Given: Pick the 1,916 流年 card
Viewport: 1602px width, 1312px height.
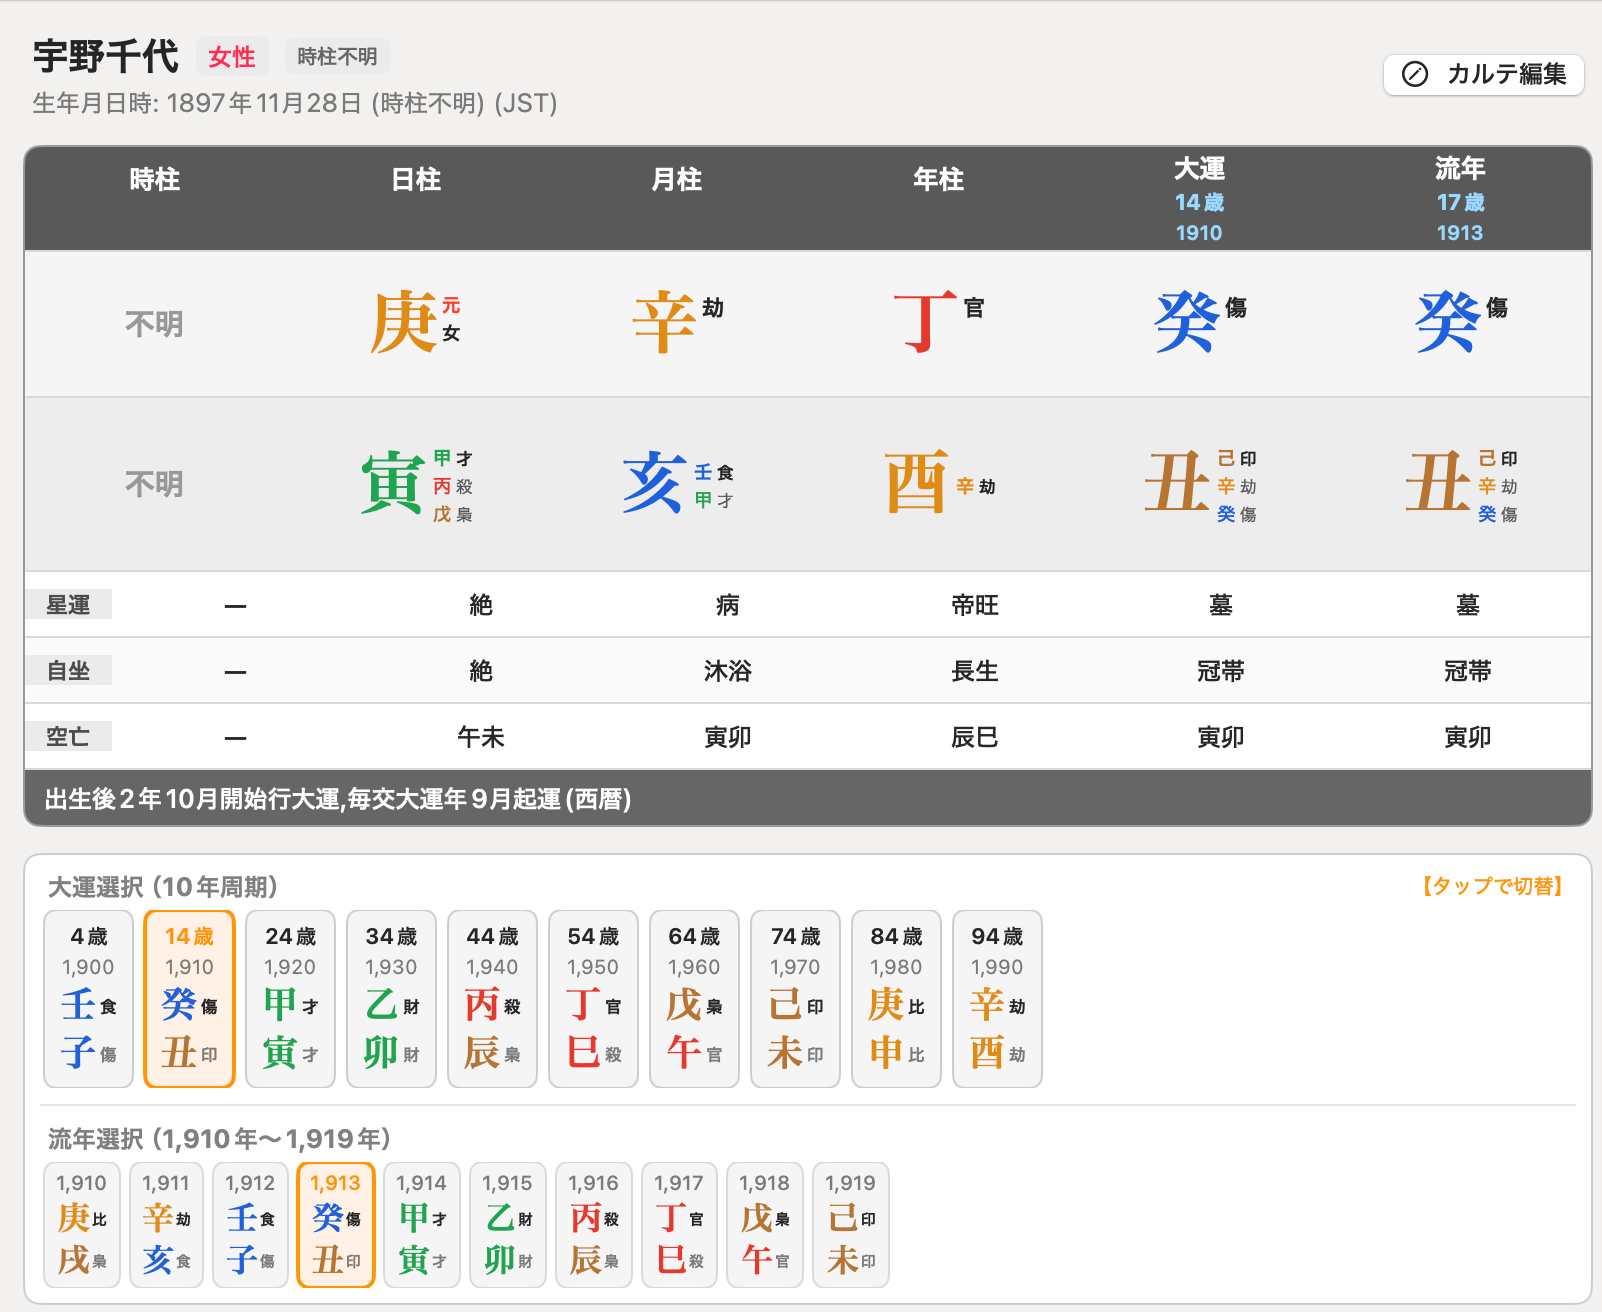Looking at the screenshot, I should (594, 1224).
